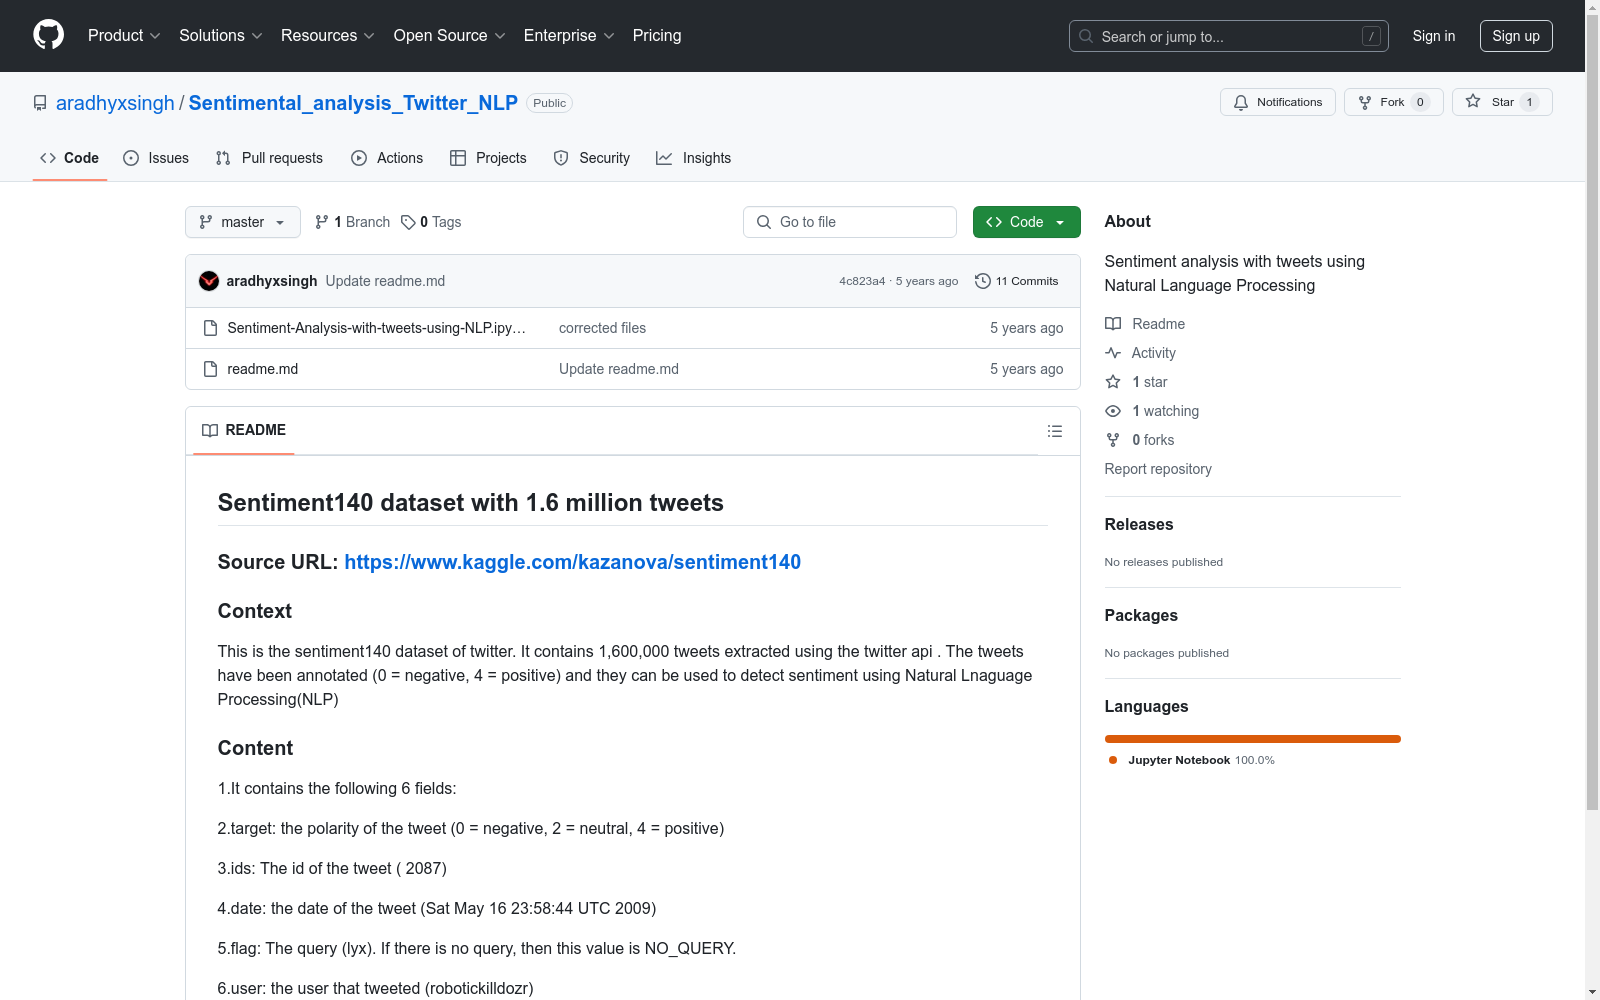Focus the Search or jump to field
The width and height of the screenshot is (1600, 1000).
tap(1229, 36)
